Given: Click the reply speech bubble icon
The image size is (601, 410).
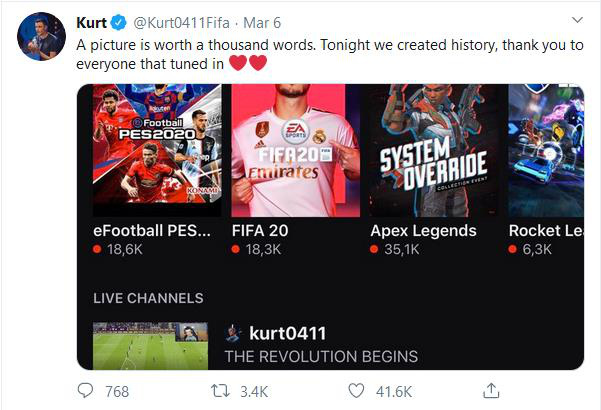Looking at the screenshot, I should click(x=87, y=390).
